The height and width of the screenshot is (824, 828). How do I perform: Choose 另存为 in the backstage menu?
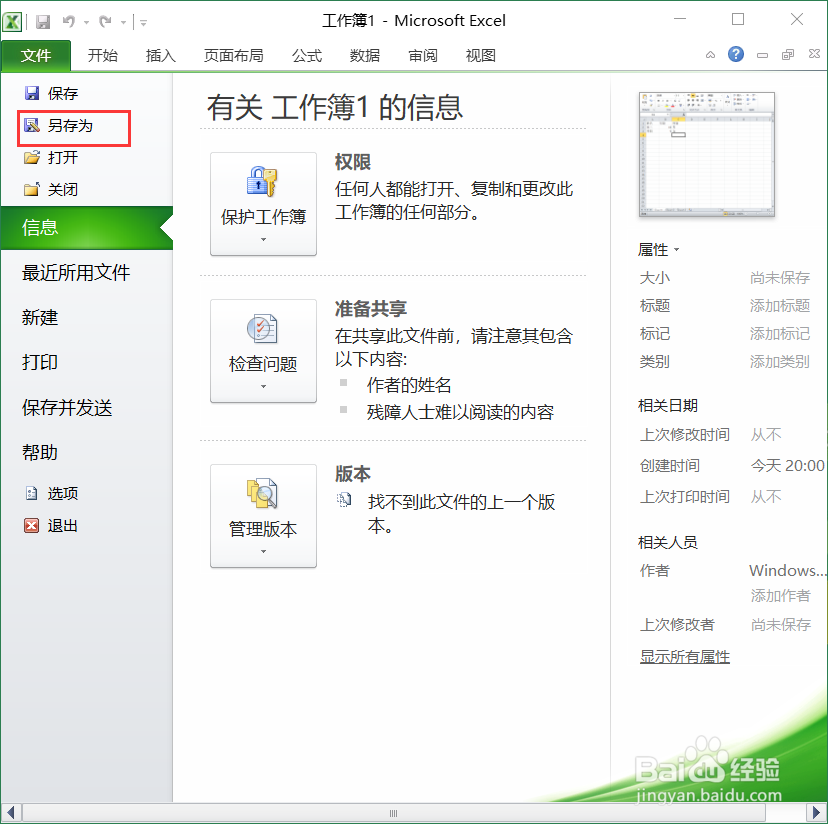[x=59, y=126]
